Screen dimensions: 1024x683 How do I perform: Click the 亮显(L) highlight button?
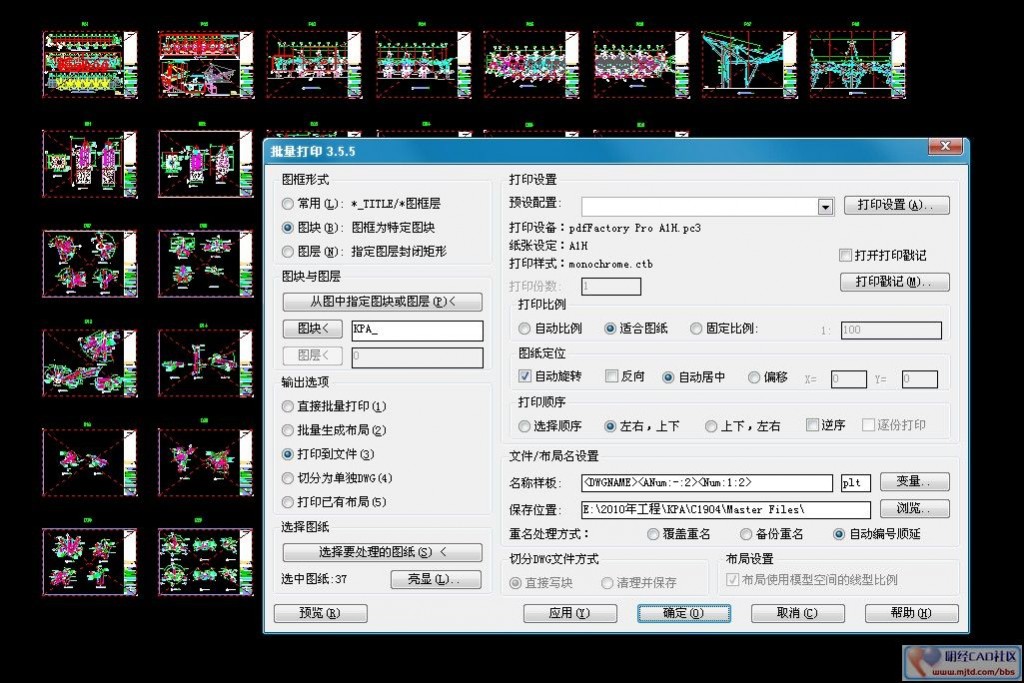pos(436,578)
